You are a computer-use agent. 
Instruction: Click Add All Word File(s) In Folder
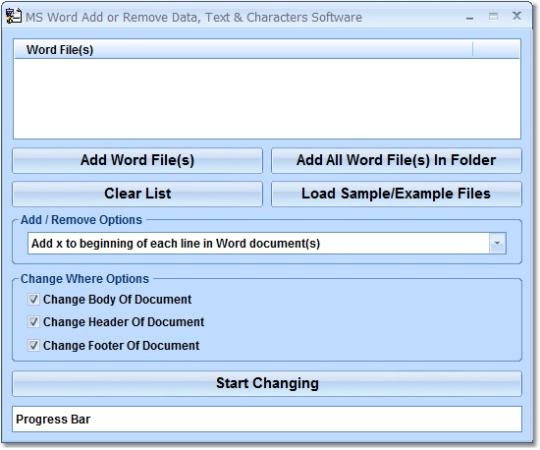point(396,160)
